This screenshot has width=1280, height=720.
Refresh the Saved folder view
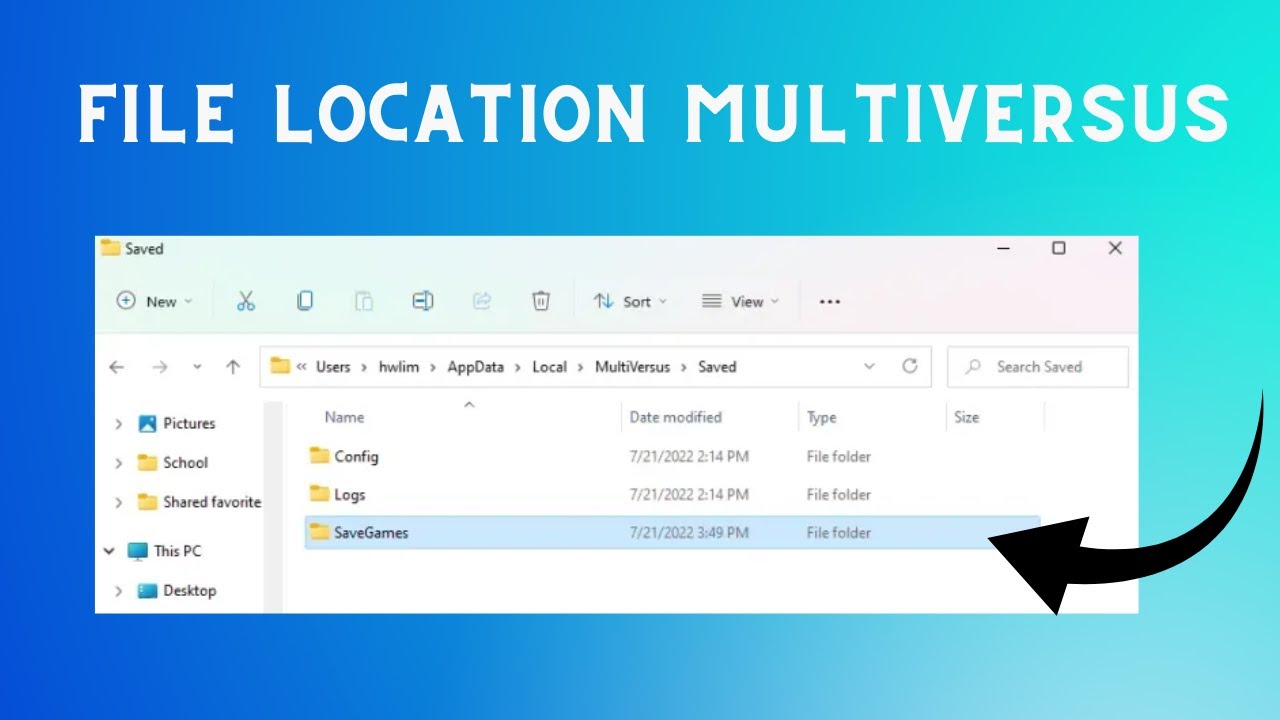click(x=910, y=366)
